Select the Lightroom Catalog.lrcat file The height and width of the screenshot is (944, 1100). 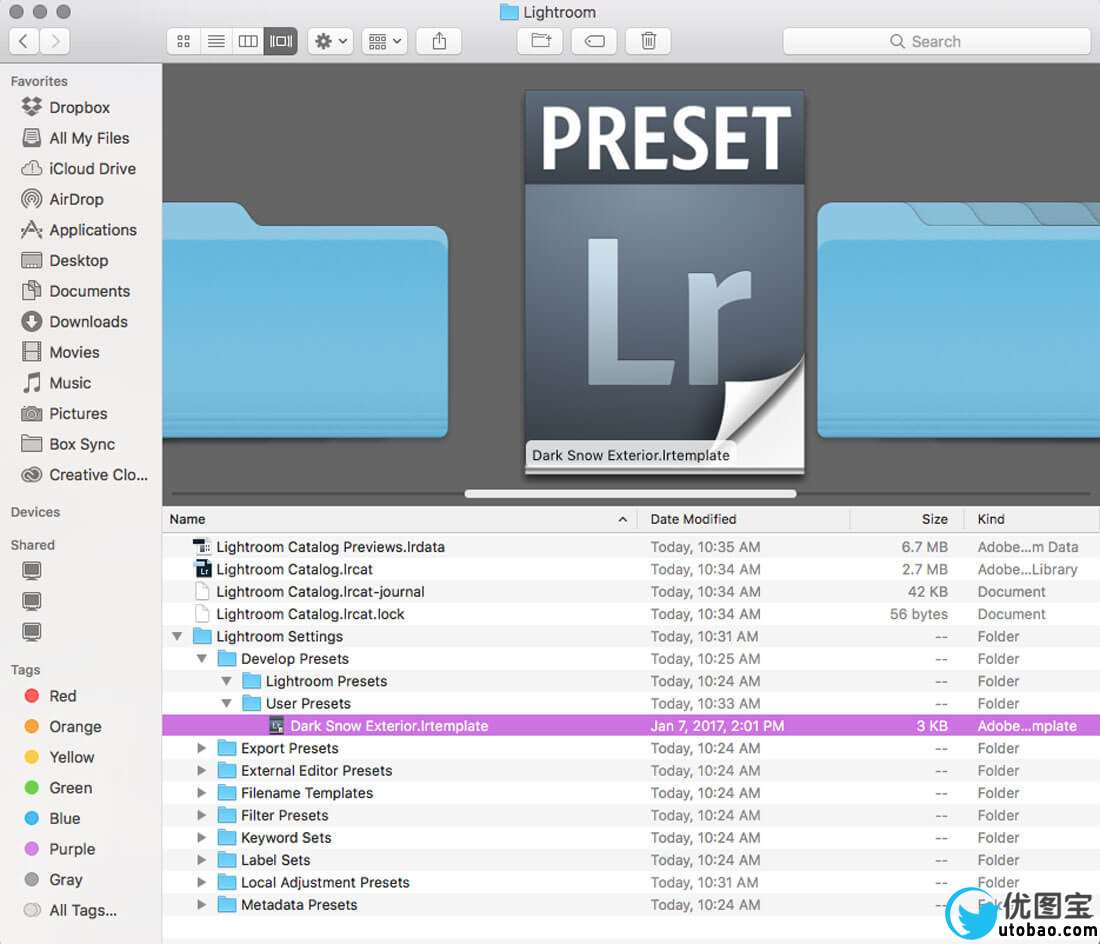[631, 569]
